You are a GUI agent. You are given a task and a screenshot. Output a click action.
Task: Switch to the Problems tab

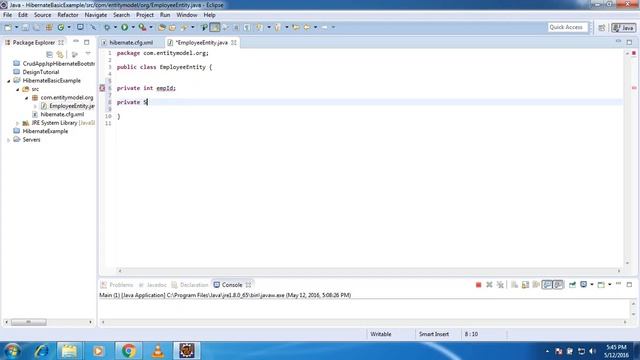(x=117, y=285)
